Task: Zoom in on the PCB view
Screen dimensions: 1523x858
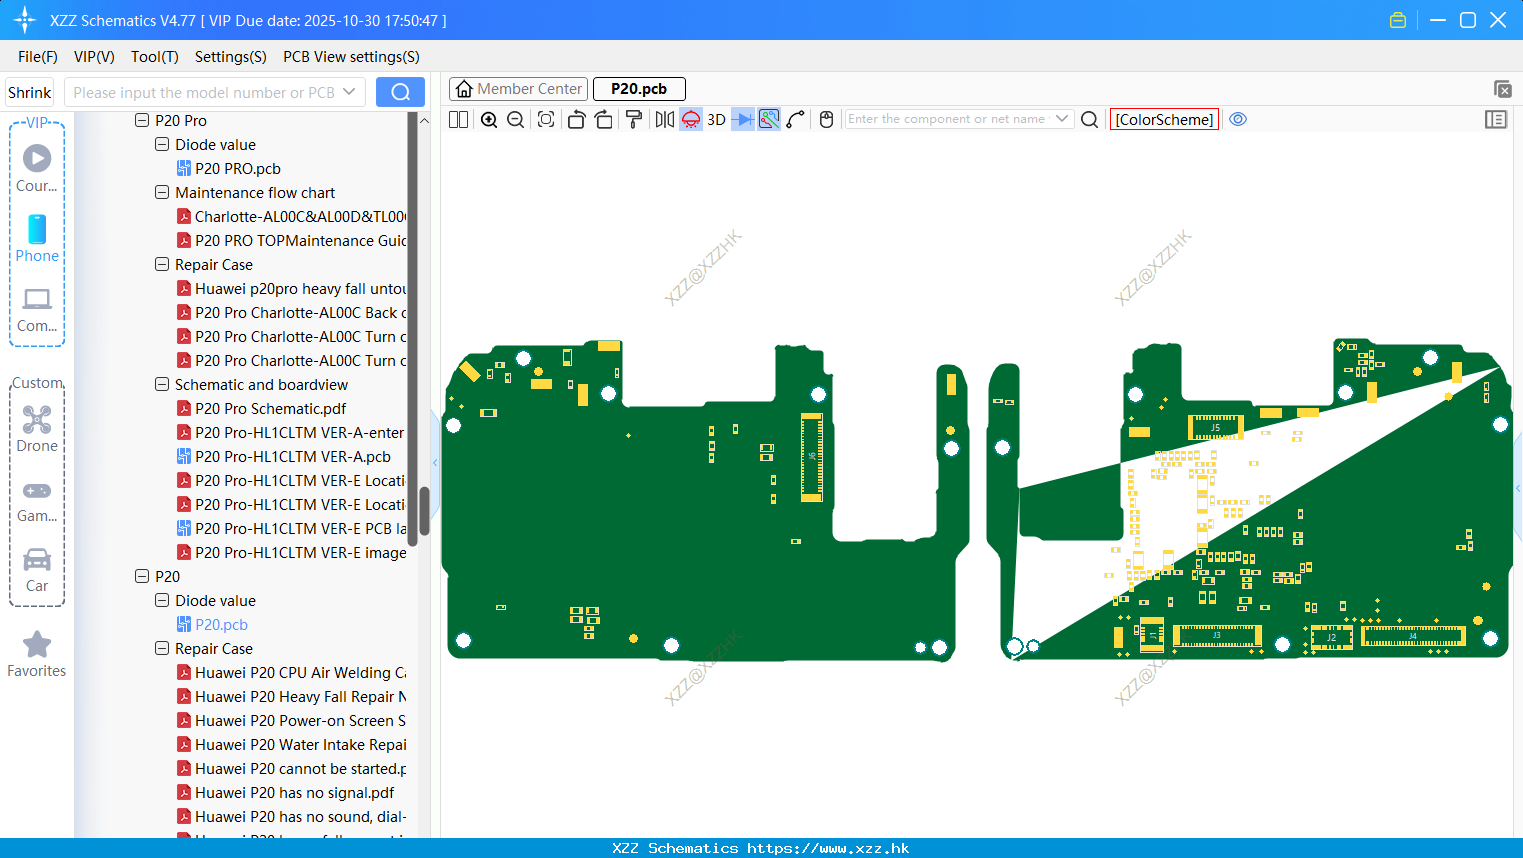Action: point(489,119)
